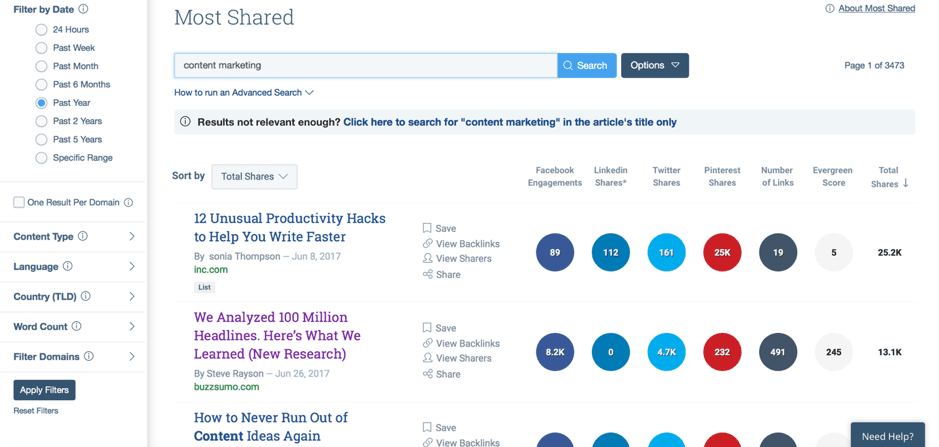The image size is (939, 447).
Task: Click the Country (TLD) info icon
Action: click(86, 296)
